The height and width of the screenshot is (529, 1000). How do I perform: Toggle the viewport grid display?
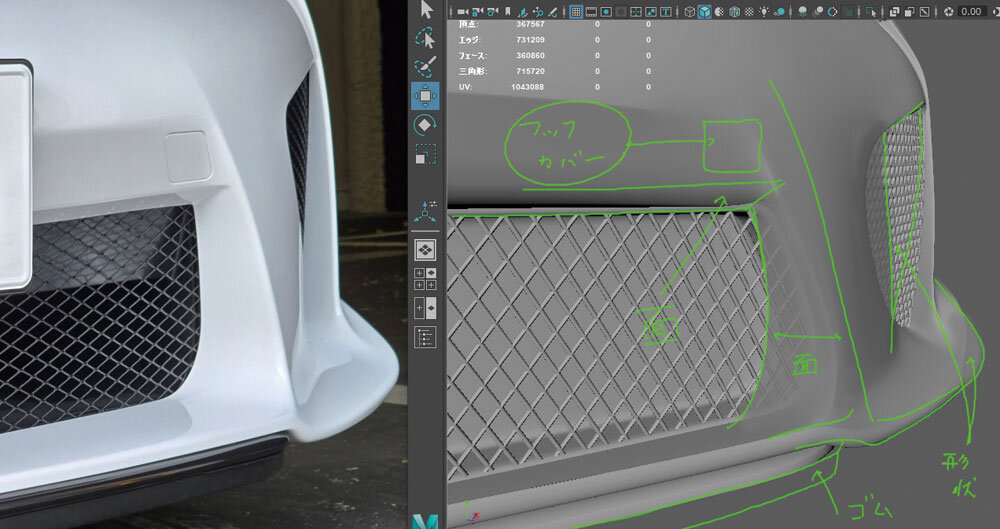[x=576, y=12]
